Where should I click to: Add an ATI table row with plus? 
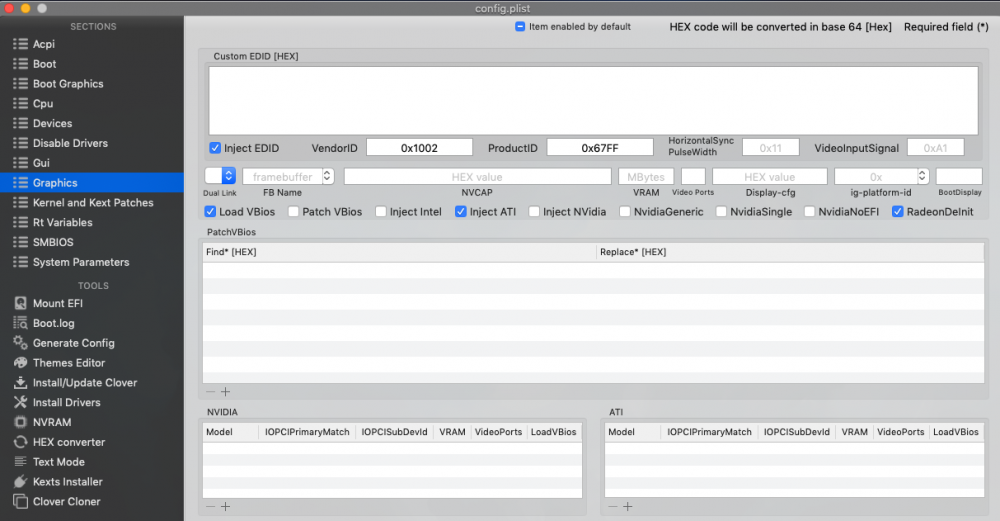(628, 506)
